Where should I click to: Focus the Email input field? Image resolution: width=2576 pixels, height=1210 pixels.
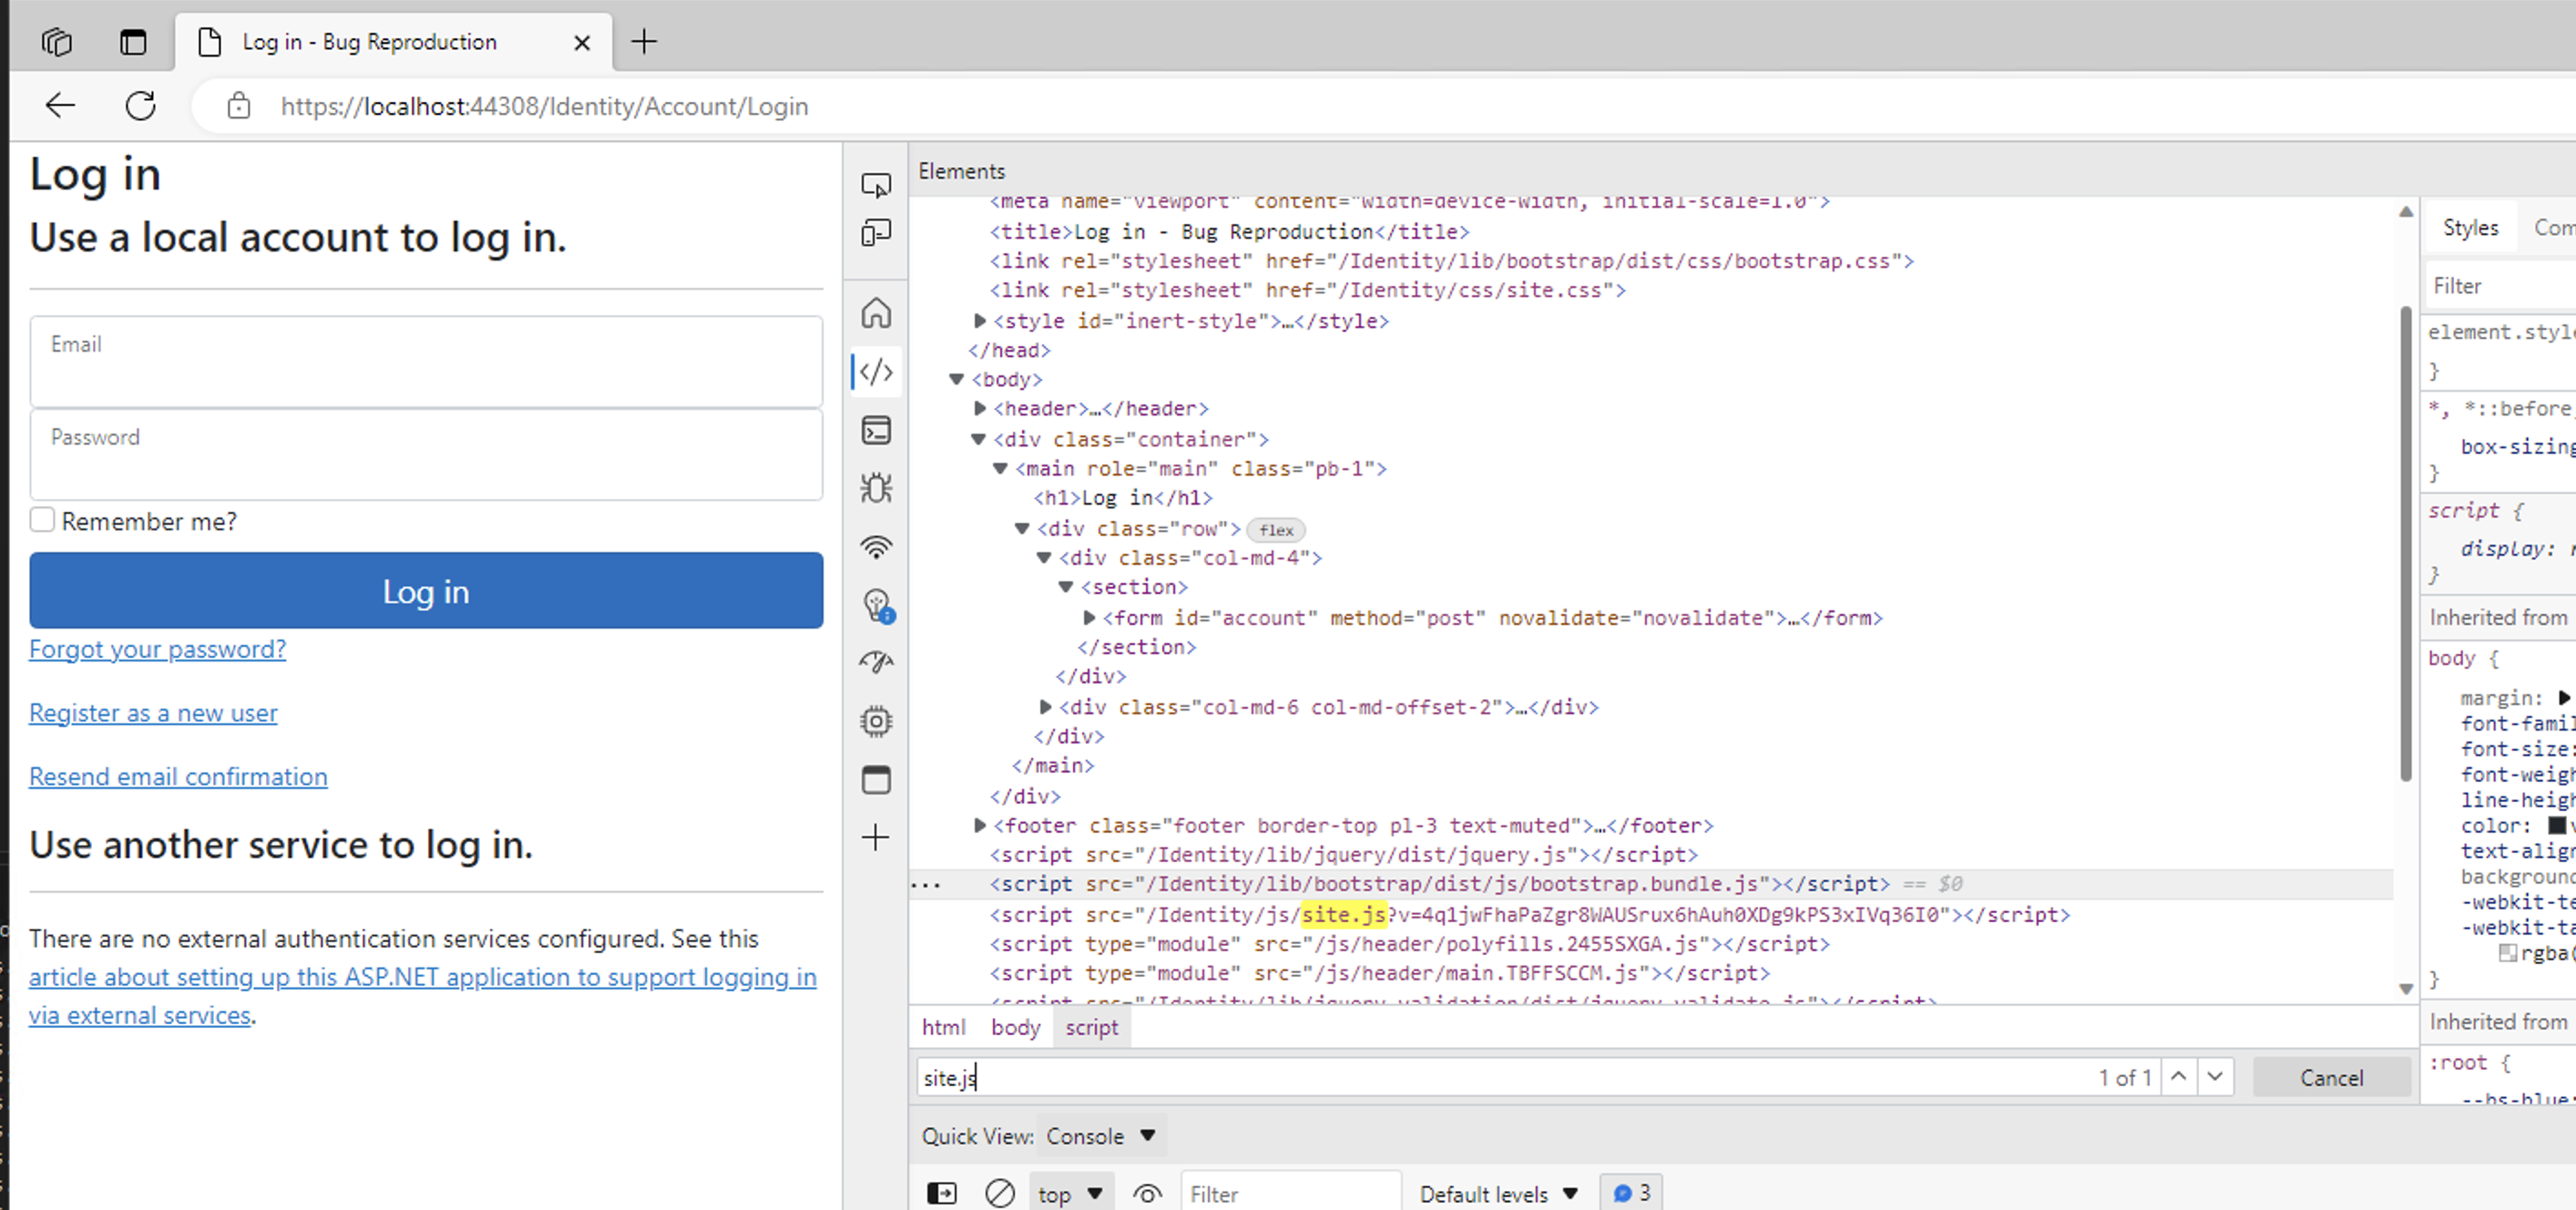(426, 361)
